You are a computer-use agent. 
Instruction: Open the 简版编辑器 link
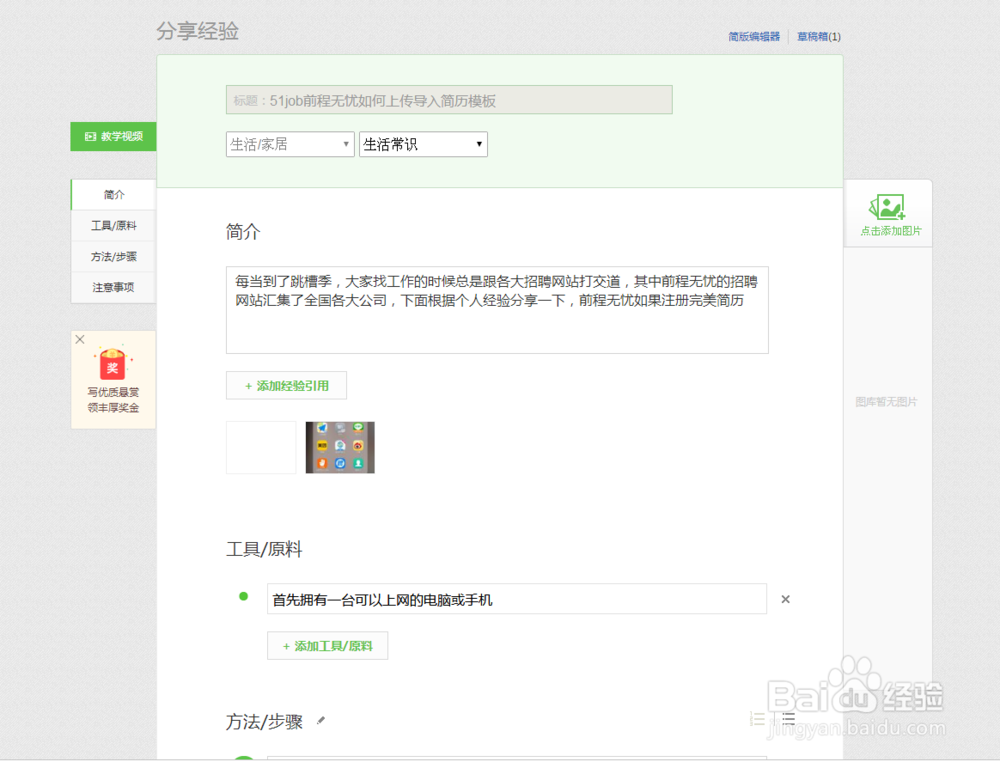click(754, 36)
